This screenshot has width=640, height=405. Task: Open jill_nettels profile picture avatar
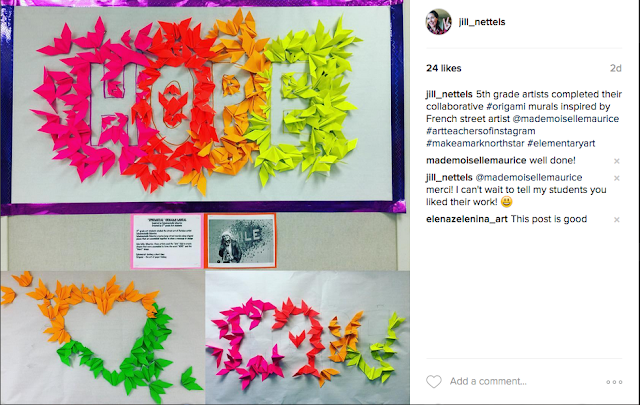(x=438, y=22)
